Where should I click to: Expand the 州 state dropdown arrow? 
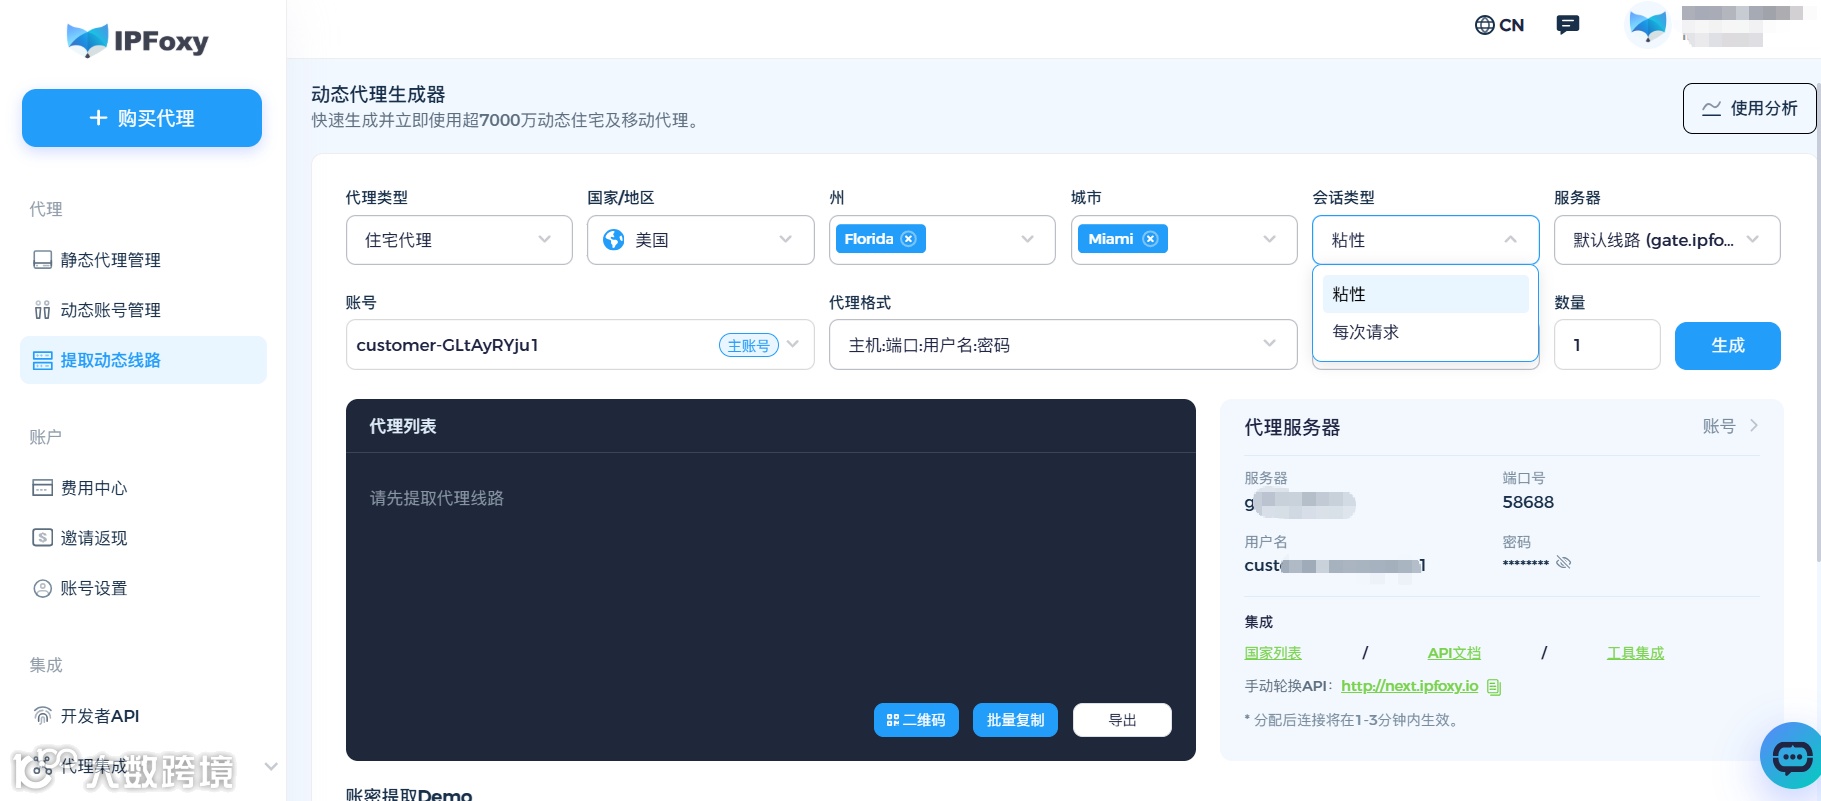[x=1027, y=240]
